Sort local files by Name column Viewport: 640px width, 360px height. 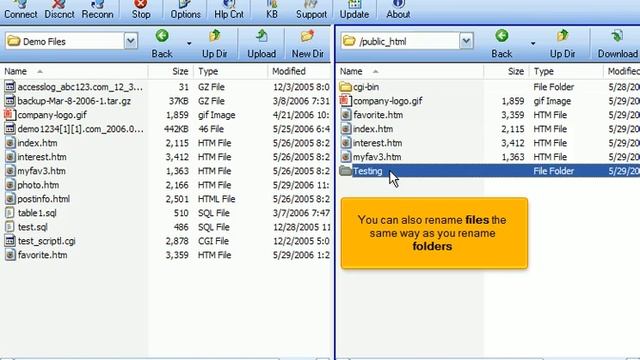74,71
